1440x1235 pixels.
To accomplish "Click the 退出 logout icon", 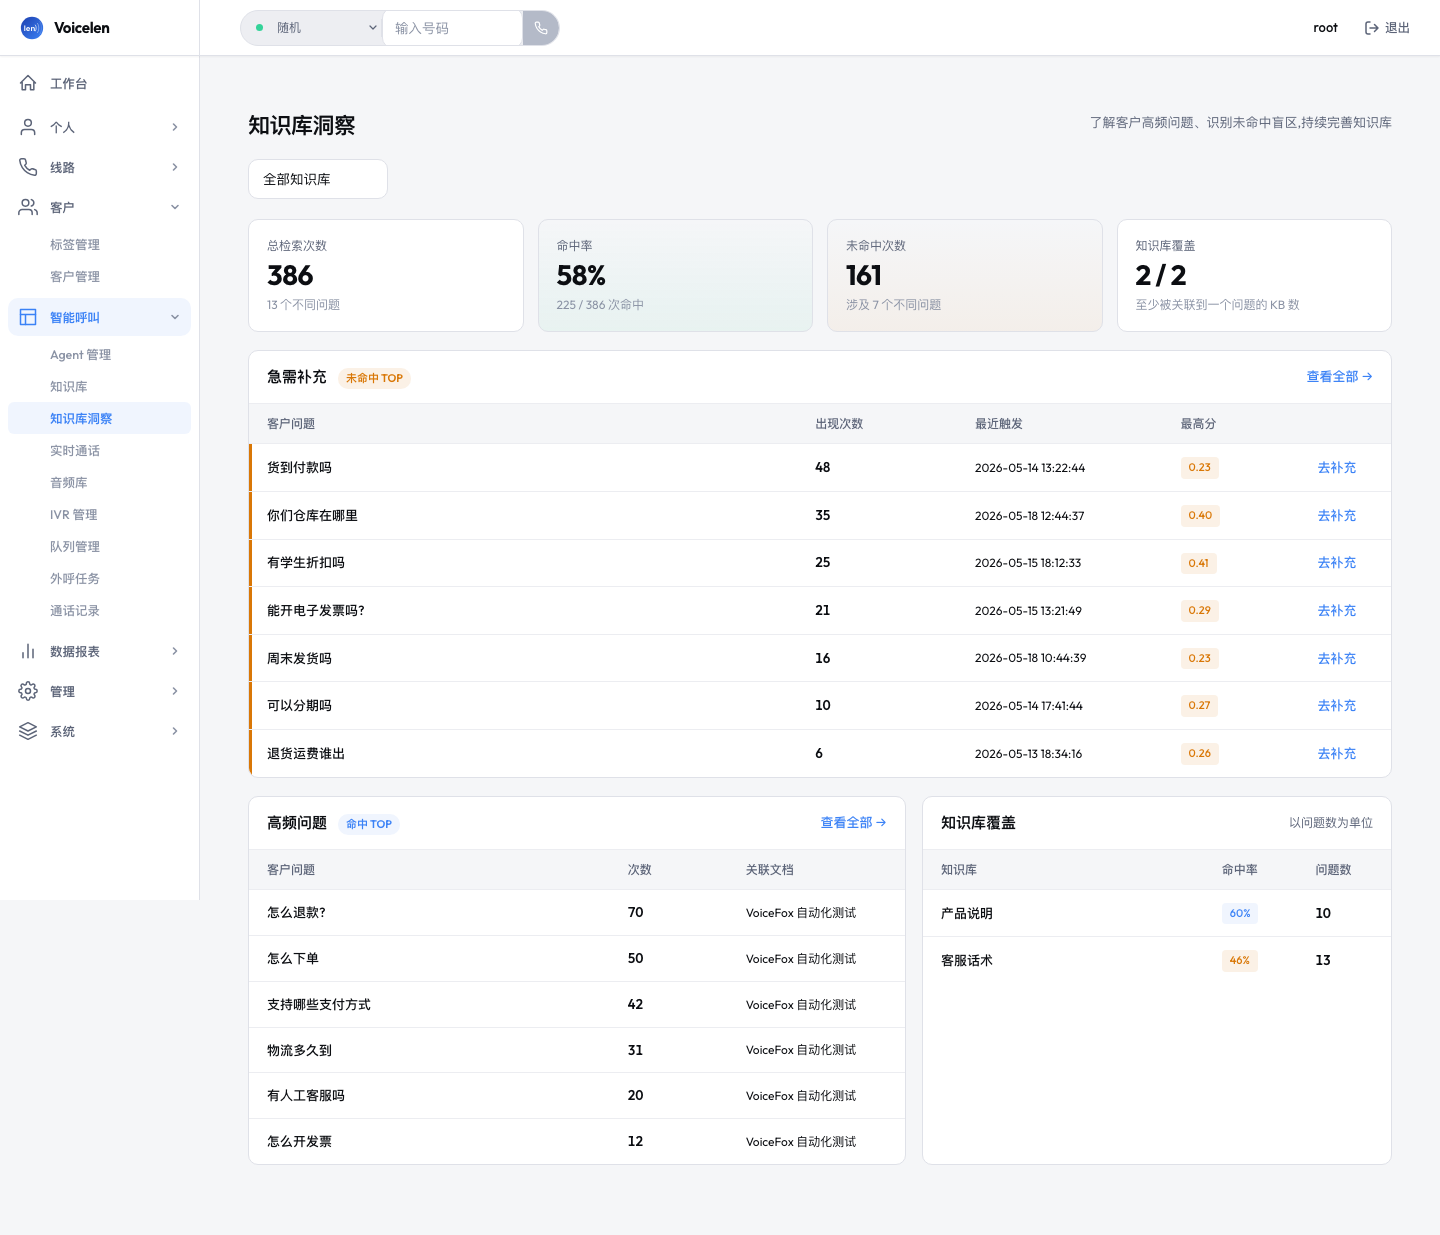I will (x=1372, y=28).
